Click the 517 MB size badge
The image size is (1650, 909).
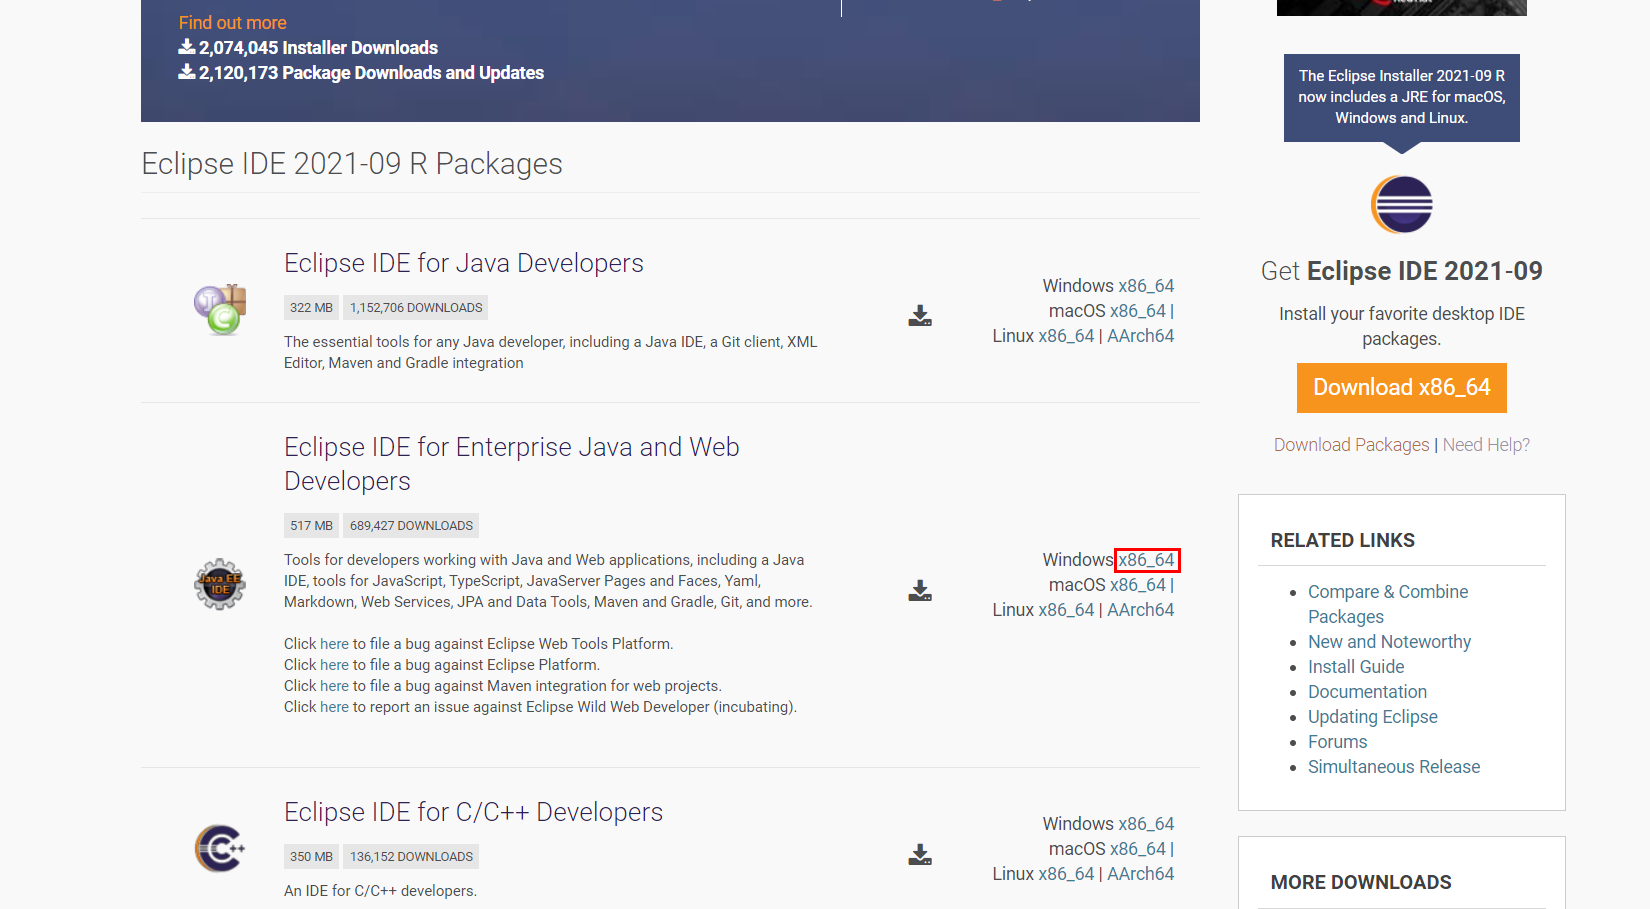tap(311, 526)
